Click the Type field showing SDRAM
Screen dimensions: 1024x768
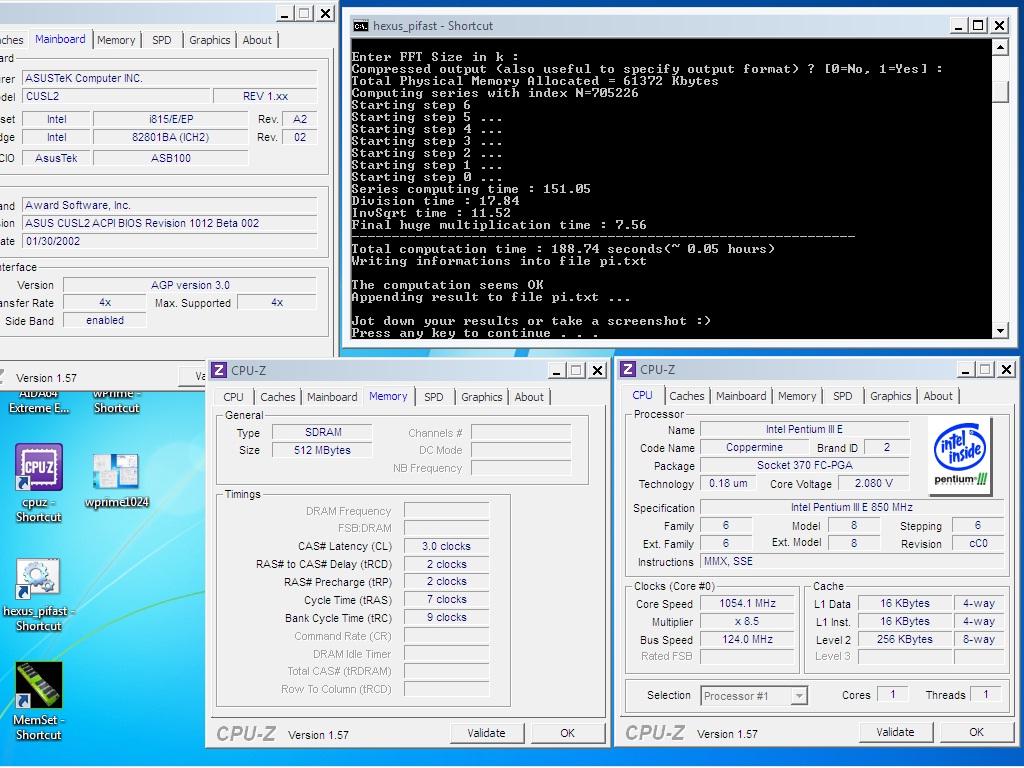pyautogui.click(x=322, y=432)
